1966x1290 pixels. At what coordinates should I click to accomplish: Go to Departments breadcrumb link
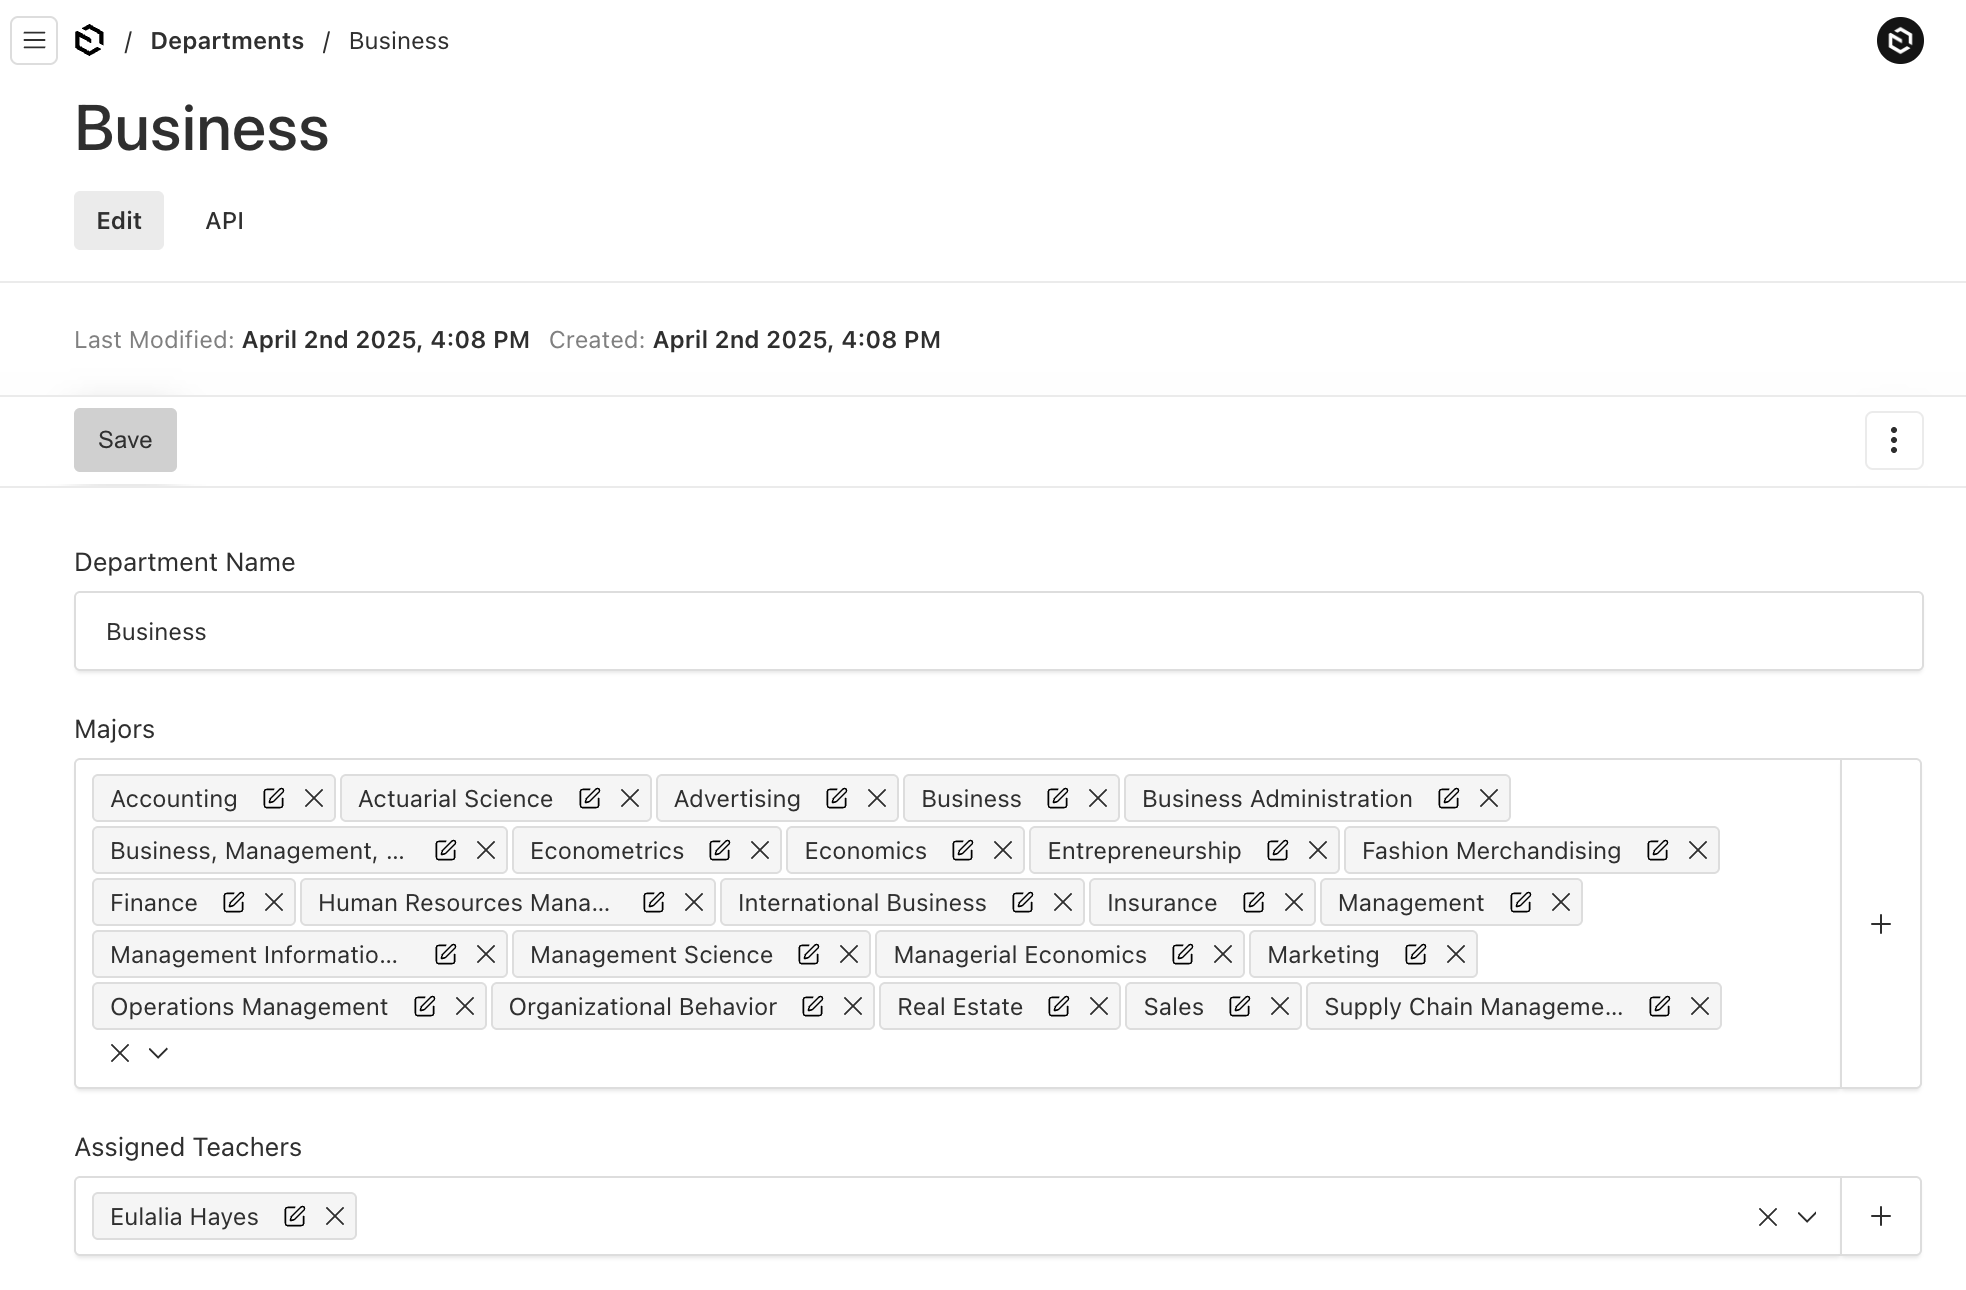point(227,41)
